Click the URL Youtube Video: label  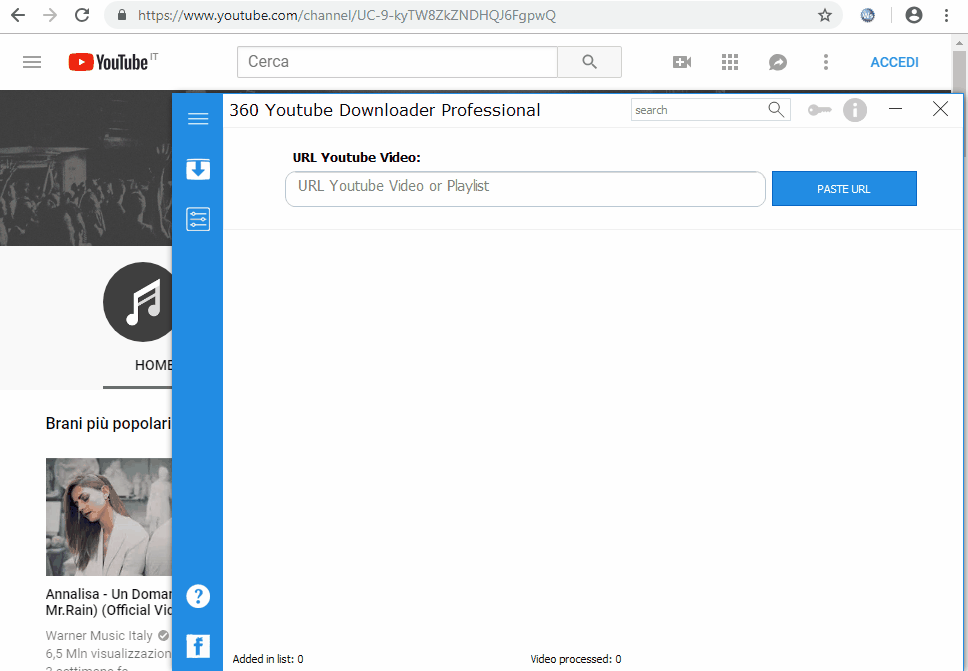(x=356, y=157)
